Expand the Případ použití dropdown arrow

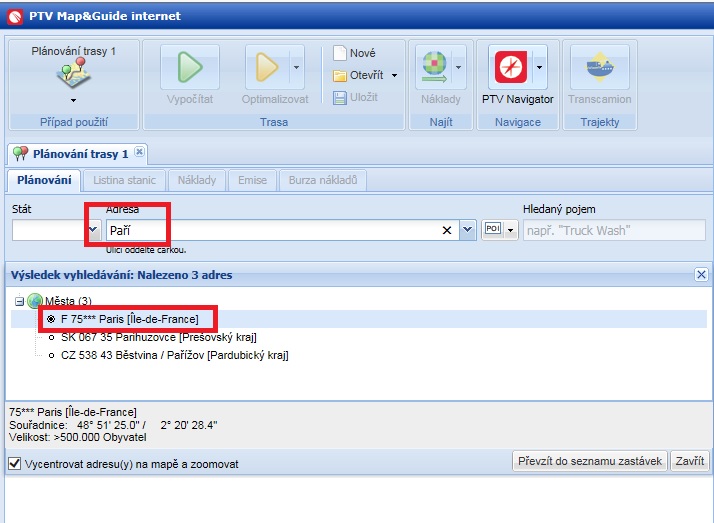(73, 100)
